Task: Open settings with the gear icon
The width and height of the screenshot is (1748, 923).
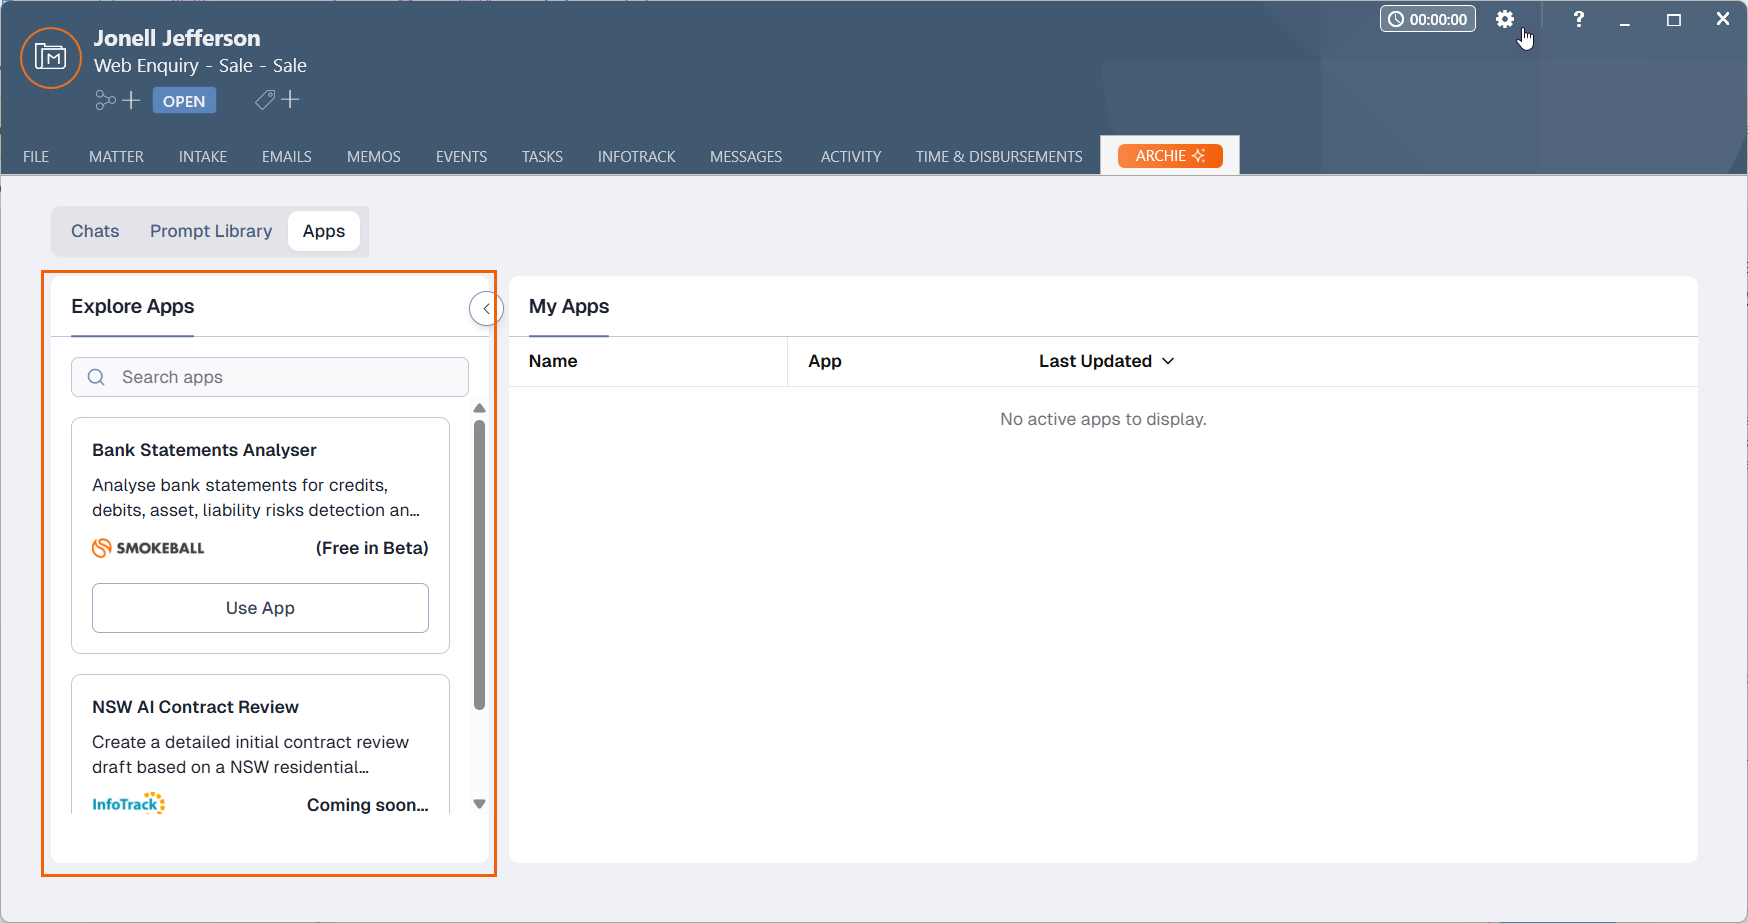Action: coord(1505,19)
